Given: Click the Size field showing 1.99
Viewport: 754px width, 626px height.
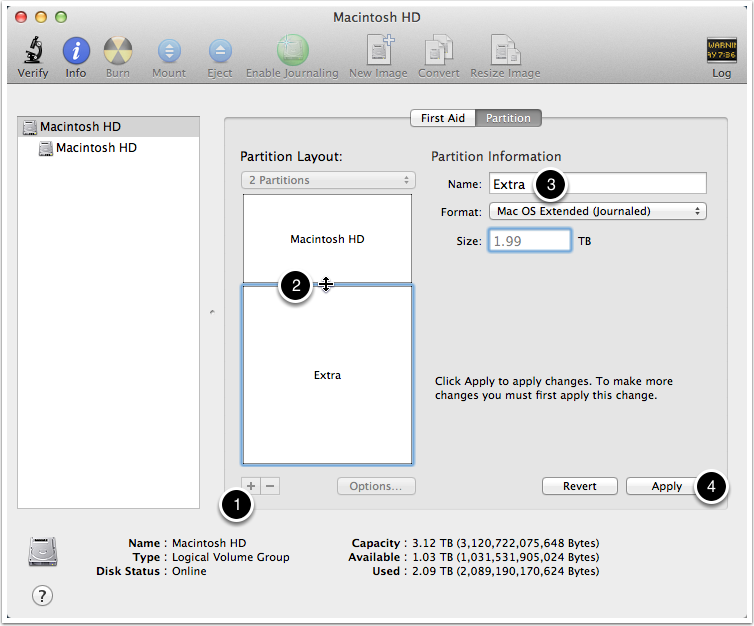Looking at the screenshot, I should [530, 240].
